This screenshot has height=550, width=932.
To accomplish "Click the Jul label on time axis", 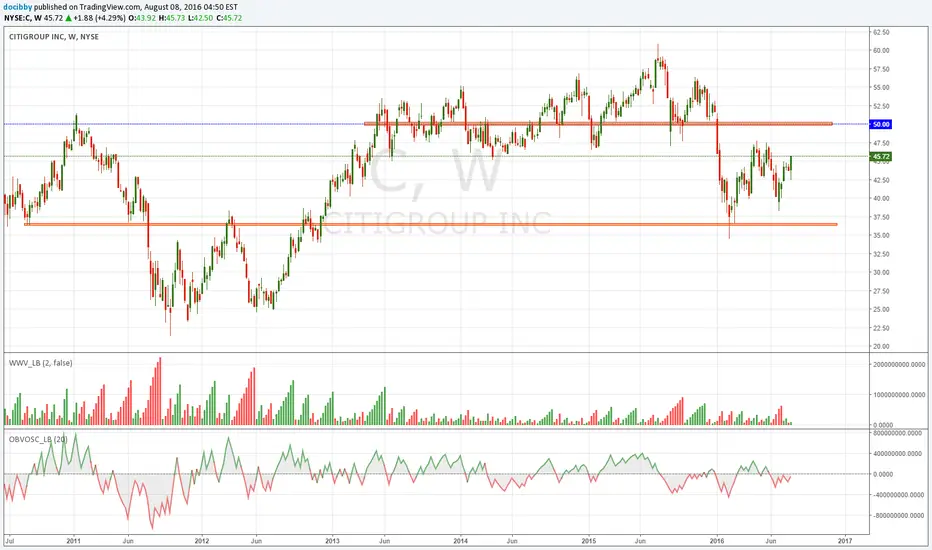I will pyautogui.click(x=9, y=541).
